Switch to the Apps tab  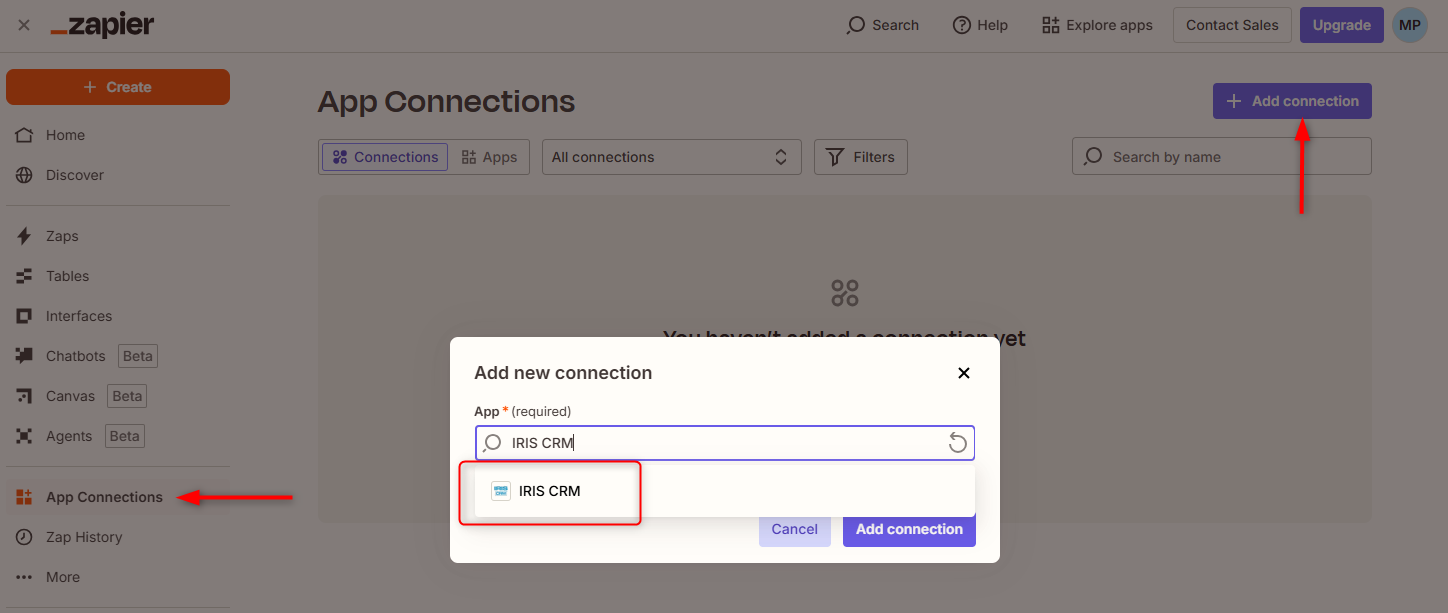(x=489, y=157)
